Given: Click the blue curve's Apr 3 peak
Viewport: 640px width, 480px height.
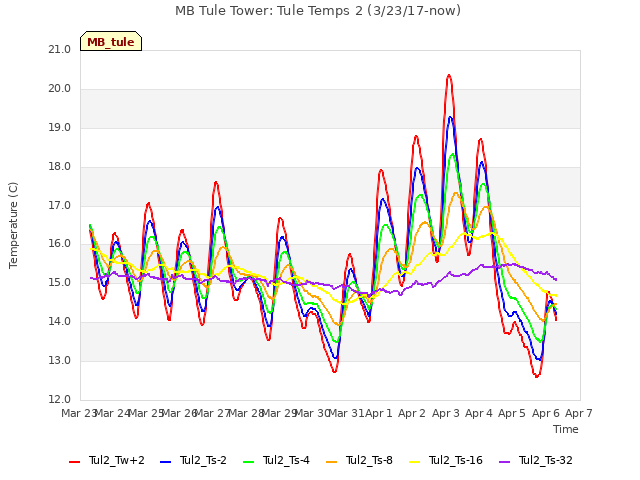Looking at the screenshot, I should tap(450, 118).
